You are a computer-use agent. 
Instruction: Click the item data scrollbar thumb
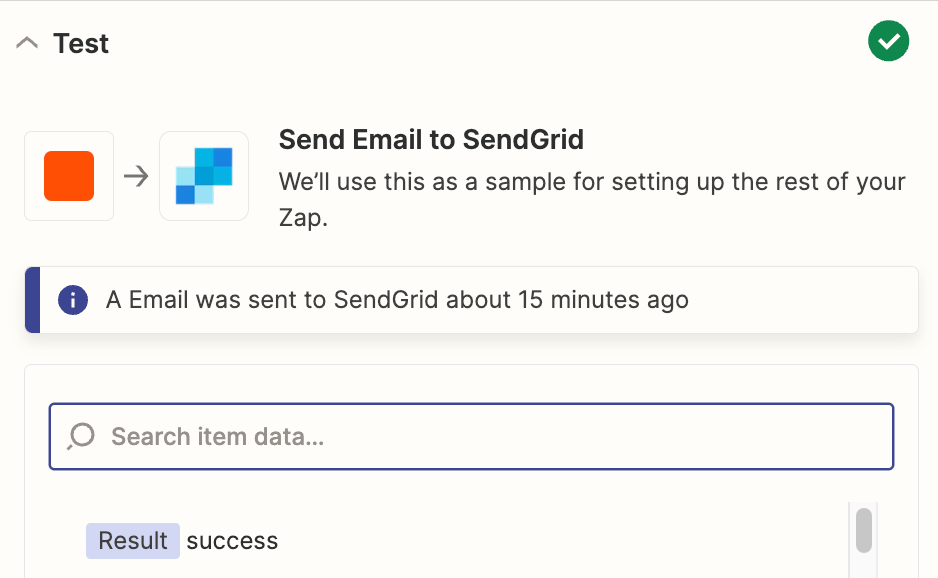(x=864, y=530)
